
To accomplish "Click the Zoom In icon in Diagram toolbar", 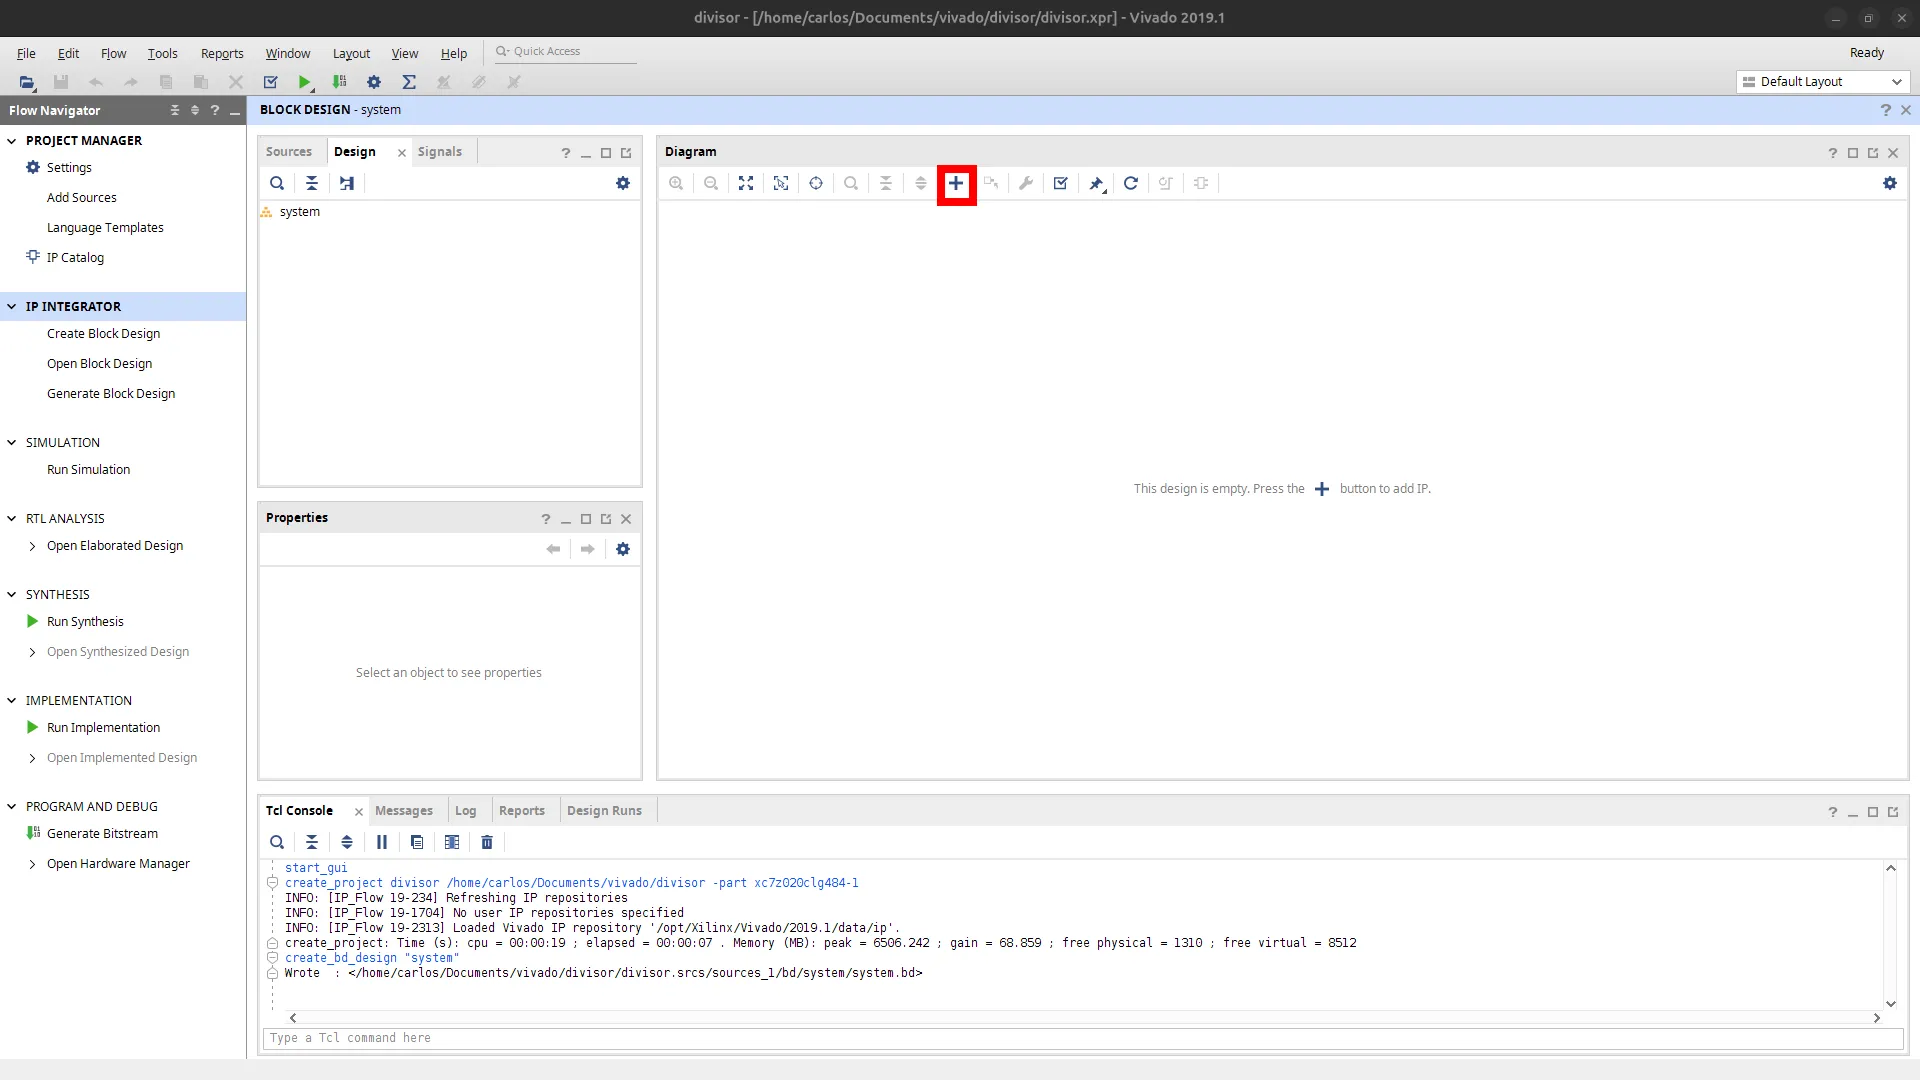I will click(676, 183).
